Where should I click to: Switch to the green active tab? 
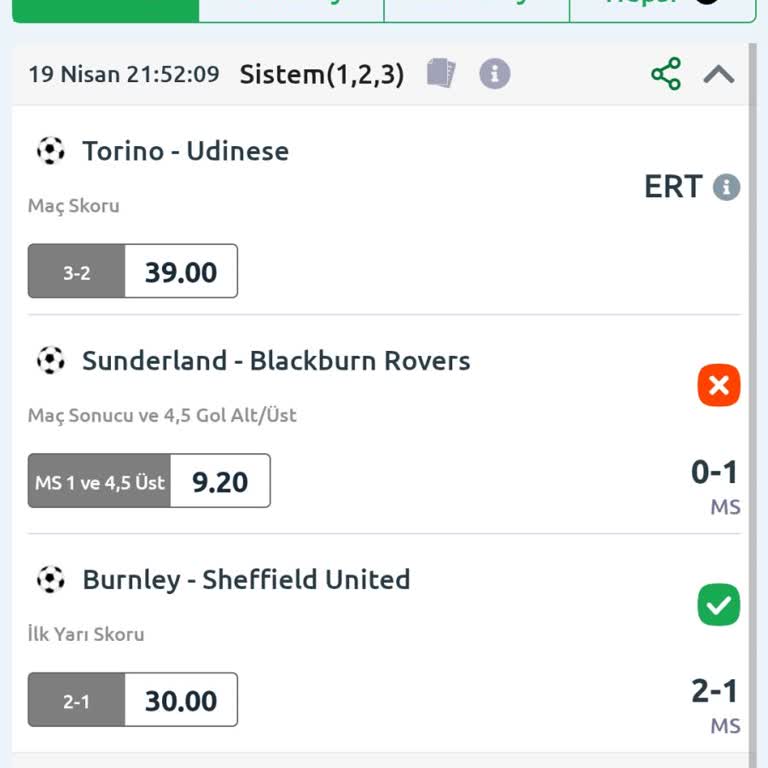point(105,8)
